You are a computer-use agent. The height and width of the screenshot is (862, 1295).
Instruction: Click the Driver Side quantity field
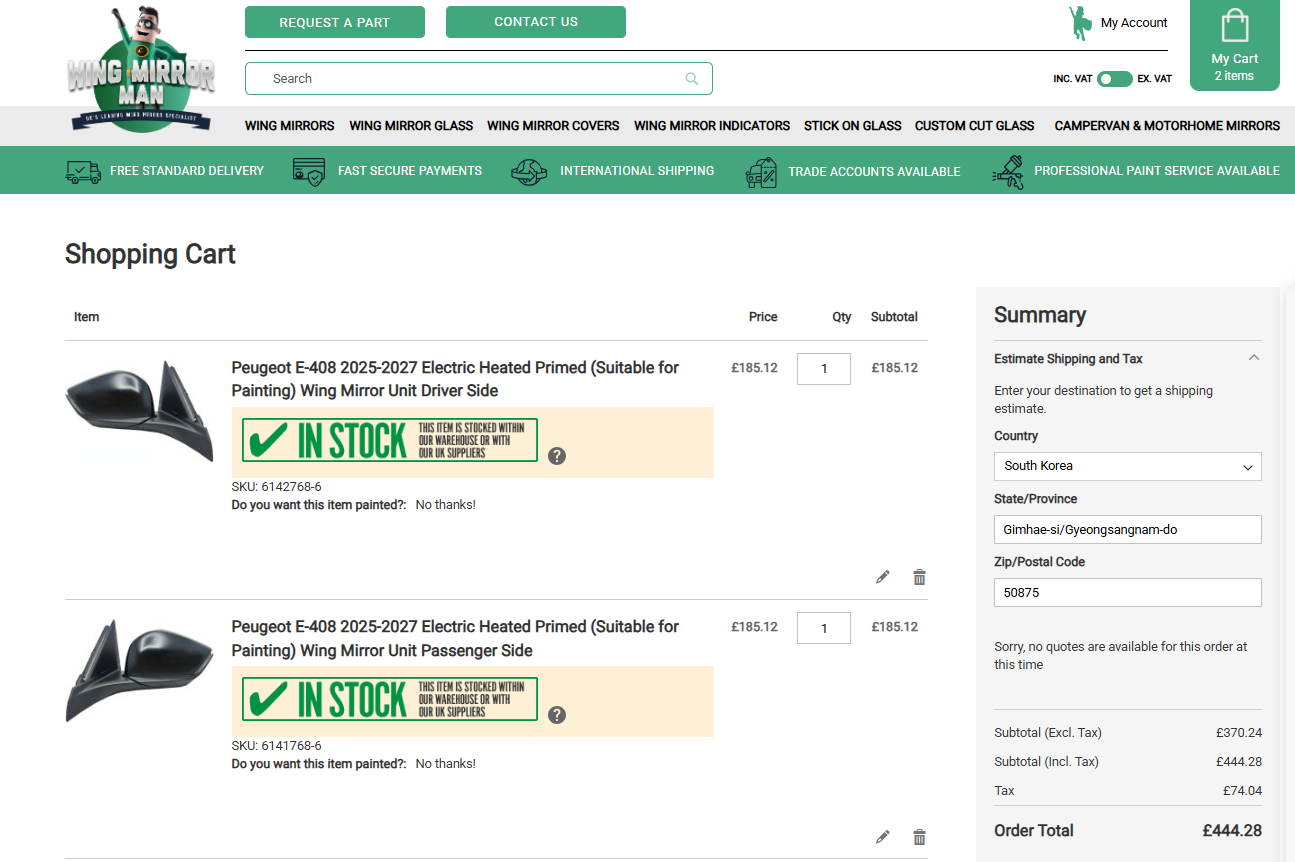click(x=824, y=369)
